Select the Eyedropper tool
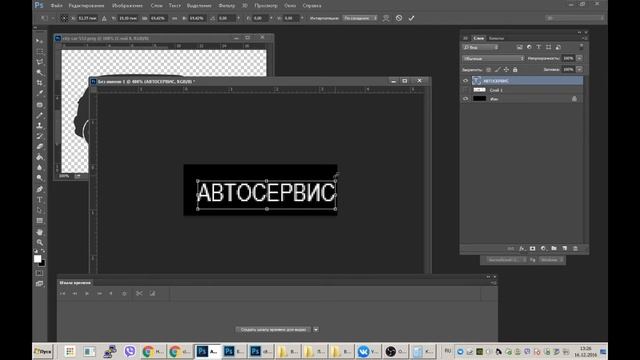Image resolution: width=640 pixels, height=360 pixels. tap(40, 93)
